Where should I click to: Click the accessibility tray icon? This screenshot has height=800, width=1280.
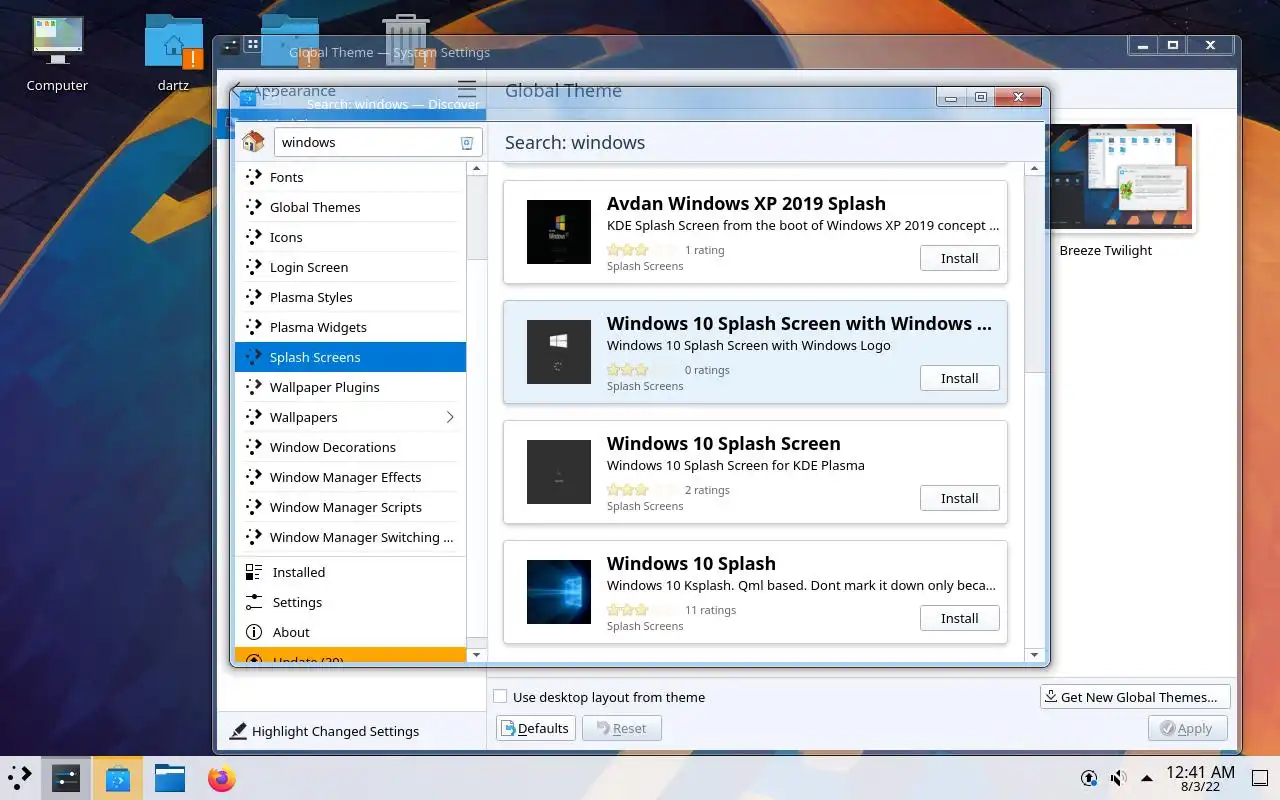pos(1089,777)
